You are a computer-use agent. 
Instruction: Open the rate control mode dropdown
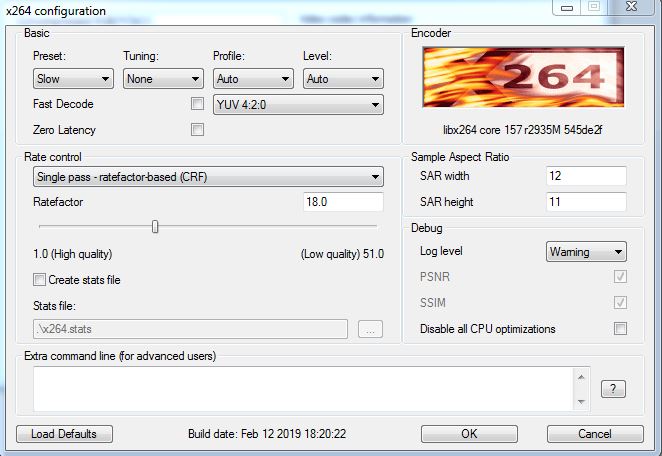pos(208,176)
